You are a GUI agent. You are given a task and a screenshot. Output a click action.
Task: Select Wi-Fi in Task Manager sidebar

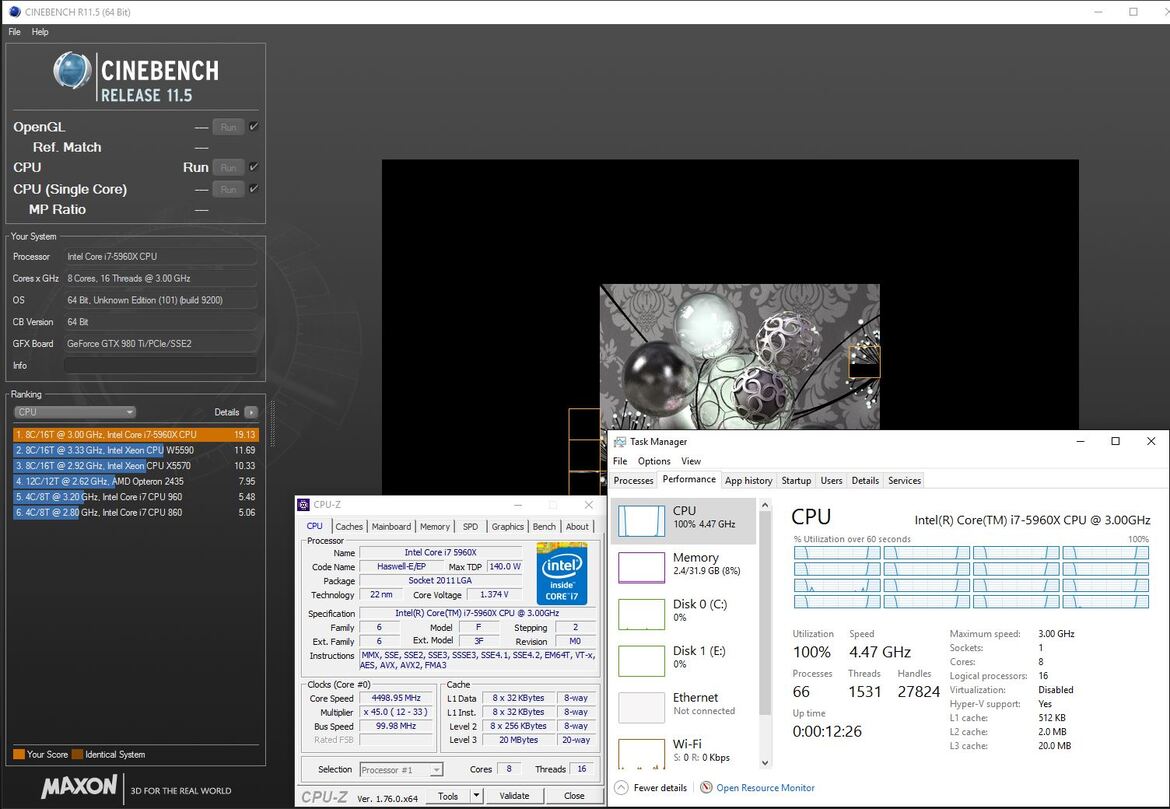pyautogui.click(x=683, y=750)
